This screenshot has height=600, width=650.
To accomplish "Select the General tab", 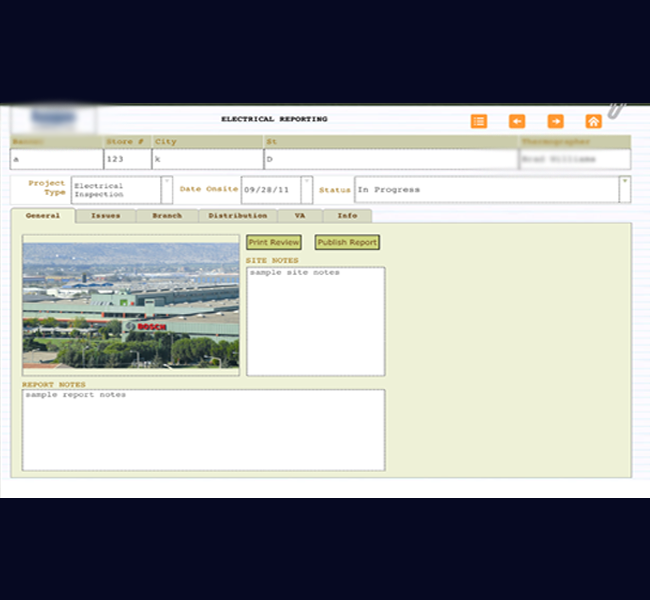I will coord(43,216).
